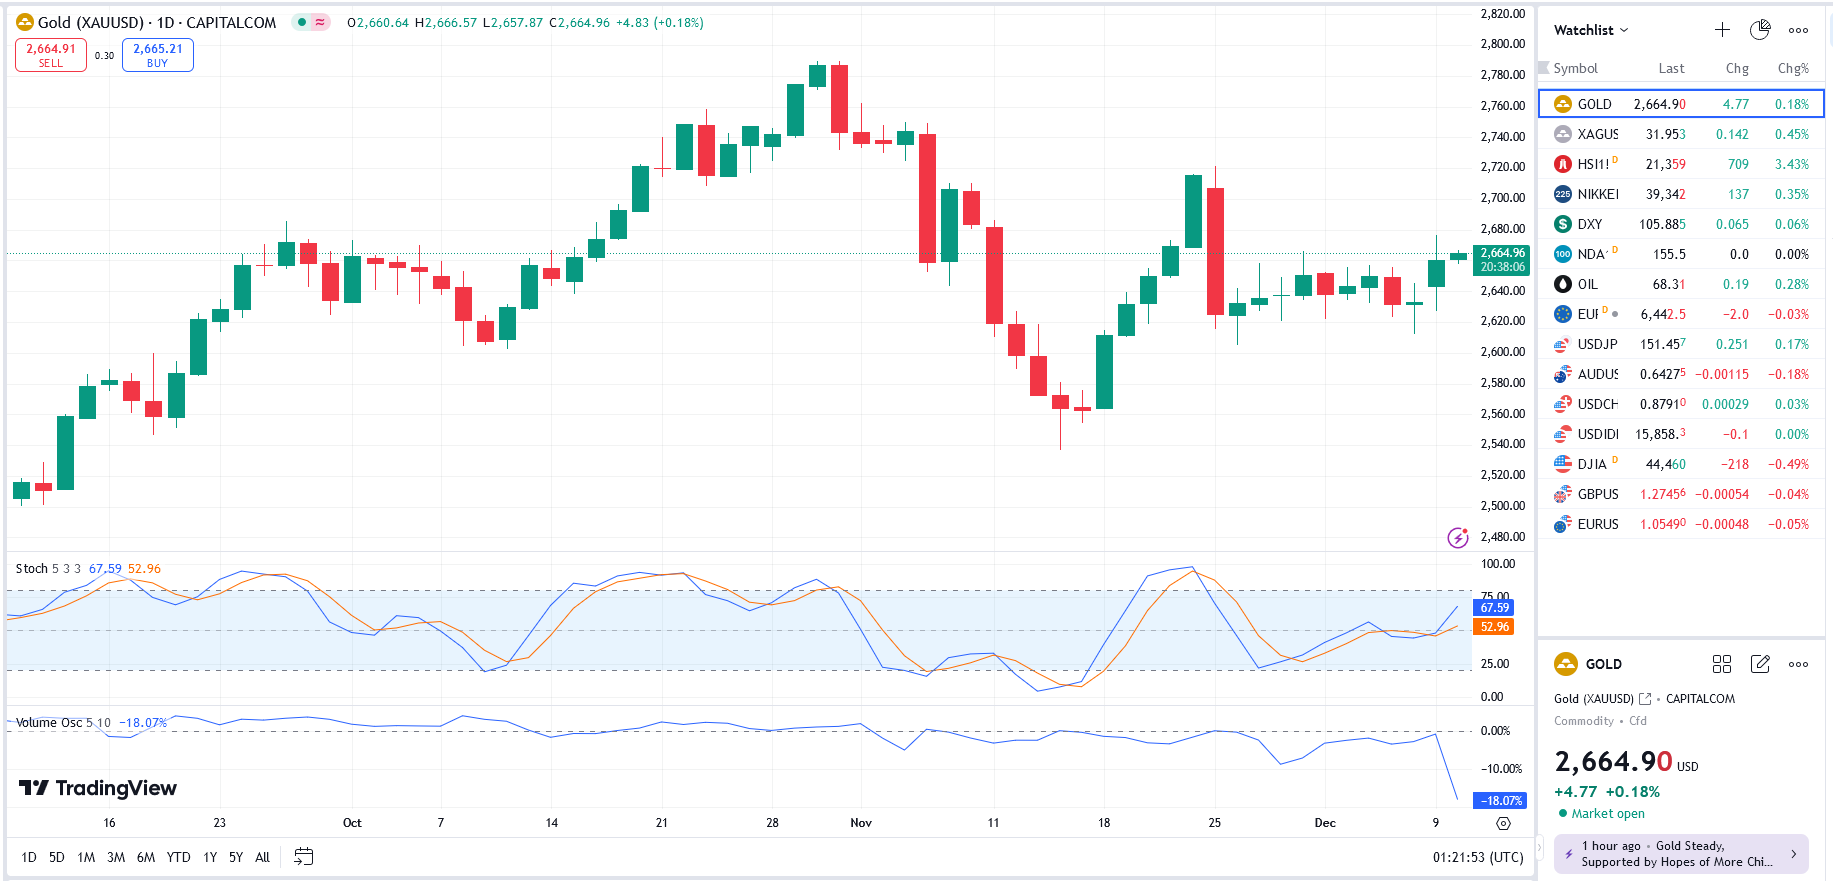Click the add symbol plus icon in Watchlist
The height and width of the screenshot is (881, 1833).
click(1722, 30)
